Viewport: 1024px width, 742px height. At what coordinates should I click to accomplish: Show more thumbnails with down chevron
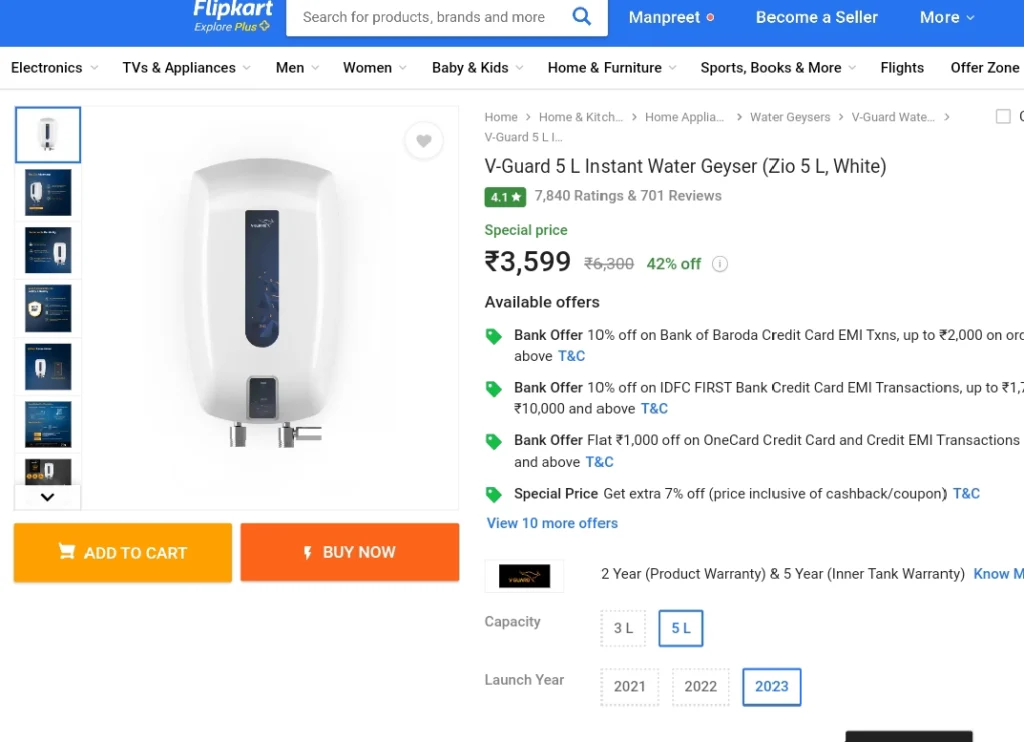[x=48, y=497]
